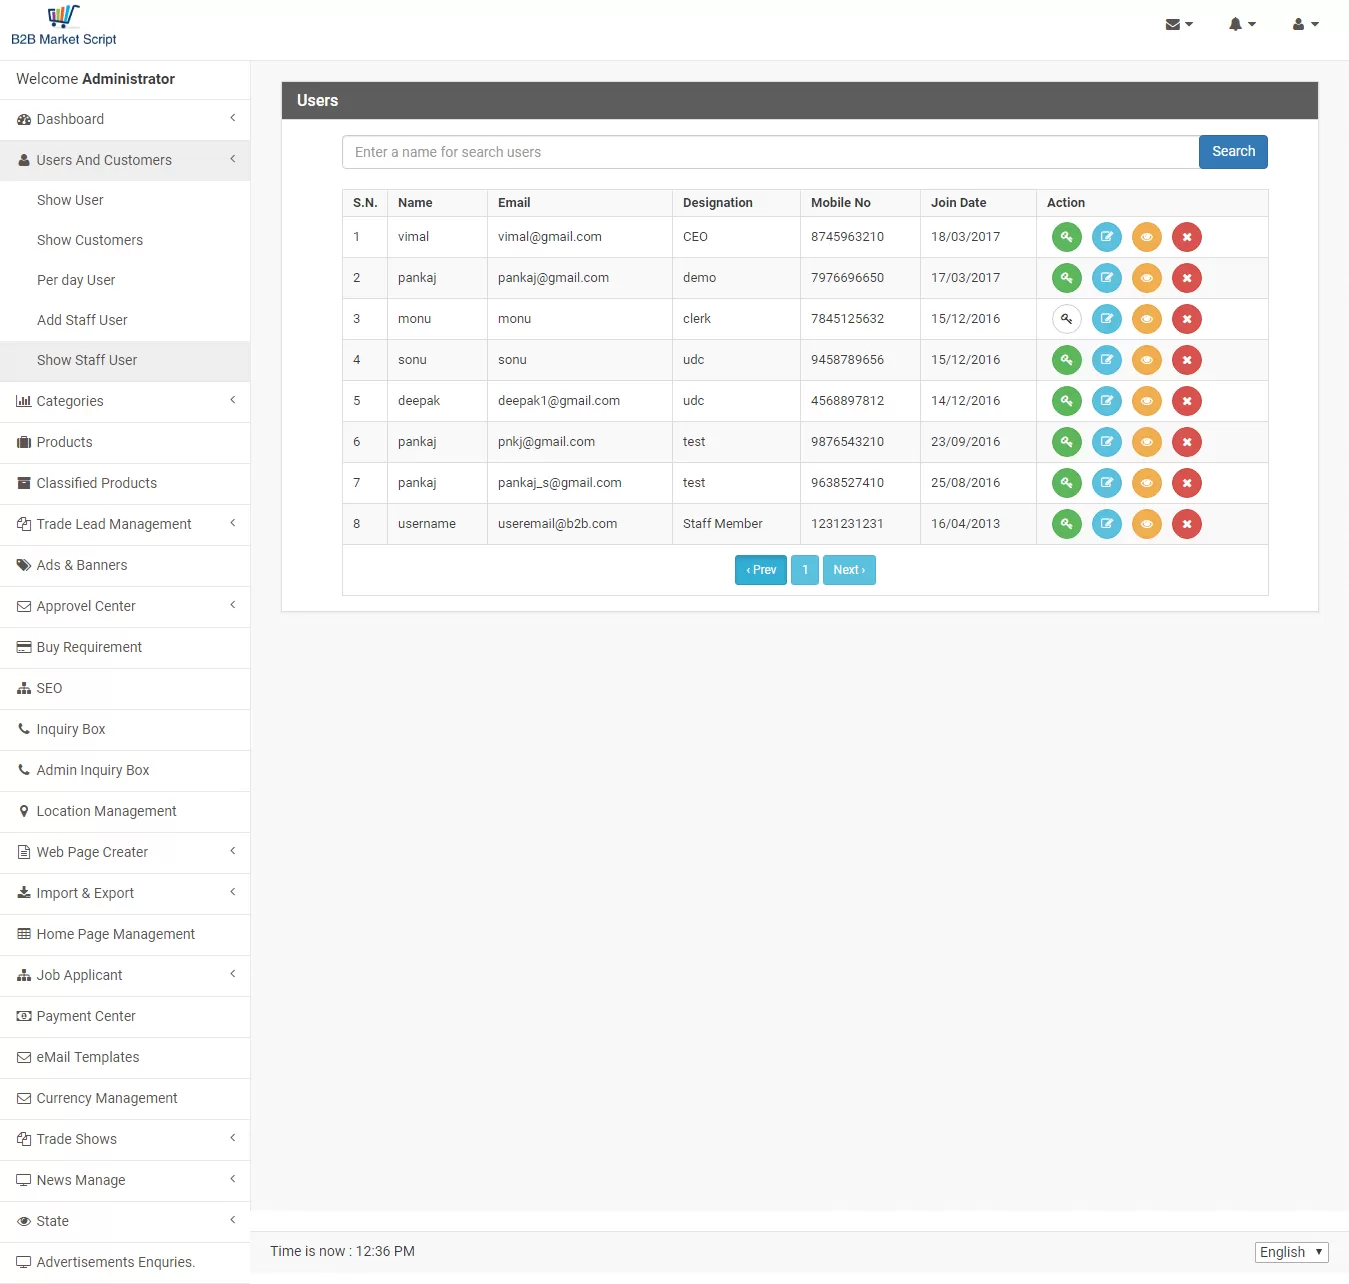Screen dimensions: 1349x1284
Task: Click green key icon for username row
Action: pos(1067,524)
